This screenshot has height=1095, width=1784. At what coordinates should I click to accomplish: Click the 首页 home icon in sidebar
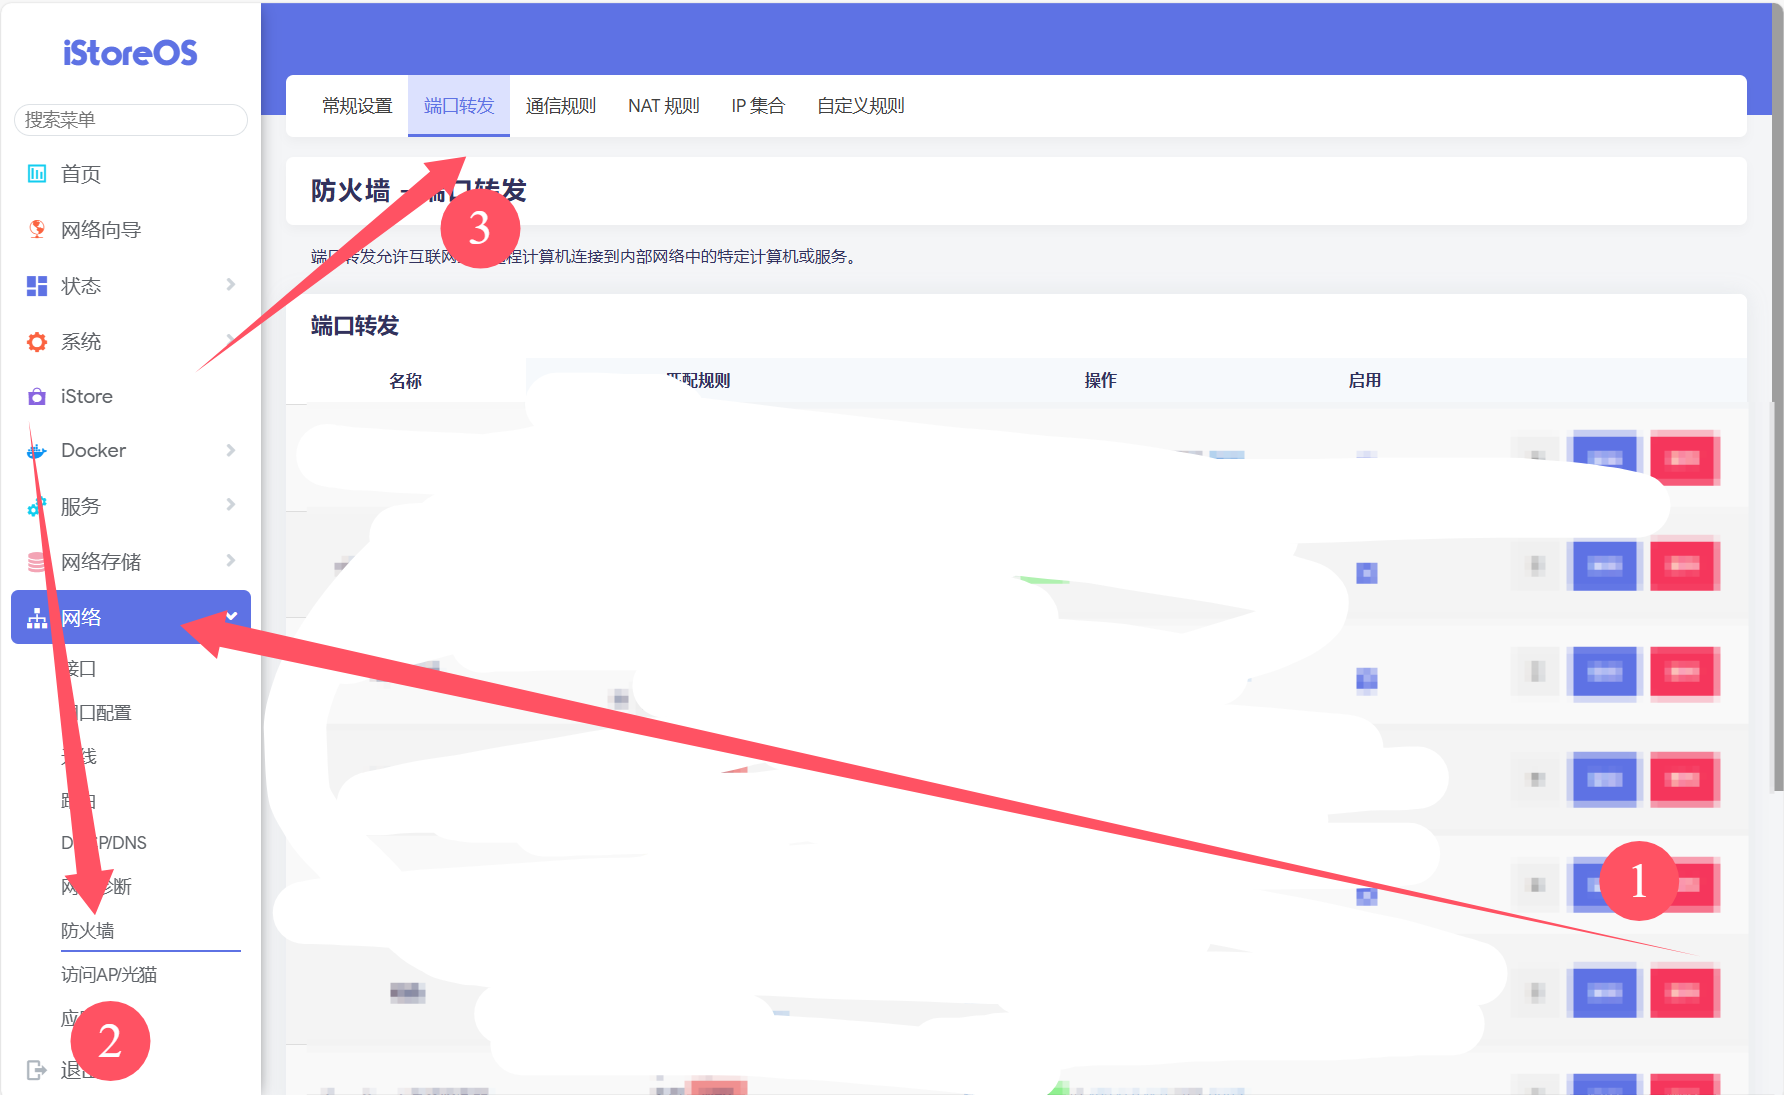click(x=37, y=174)
